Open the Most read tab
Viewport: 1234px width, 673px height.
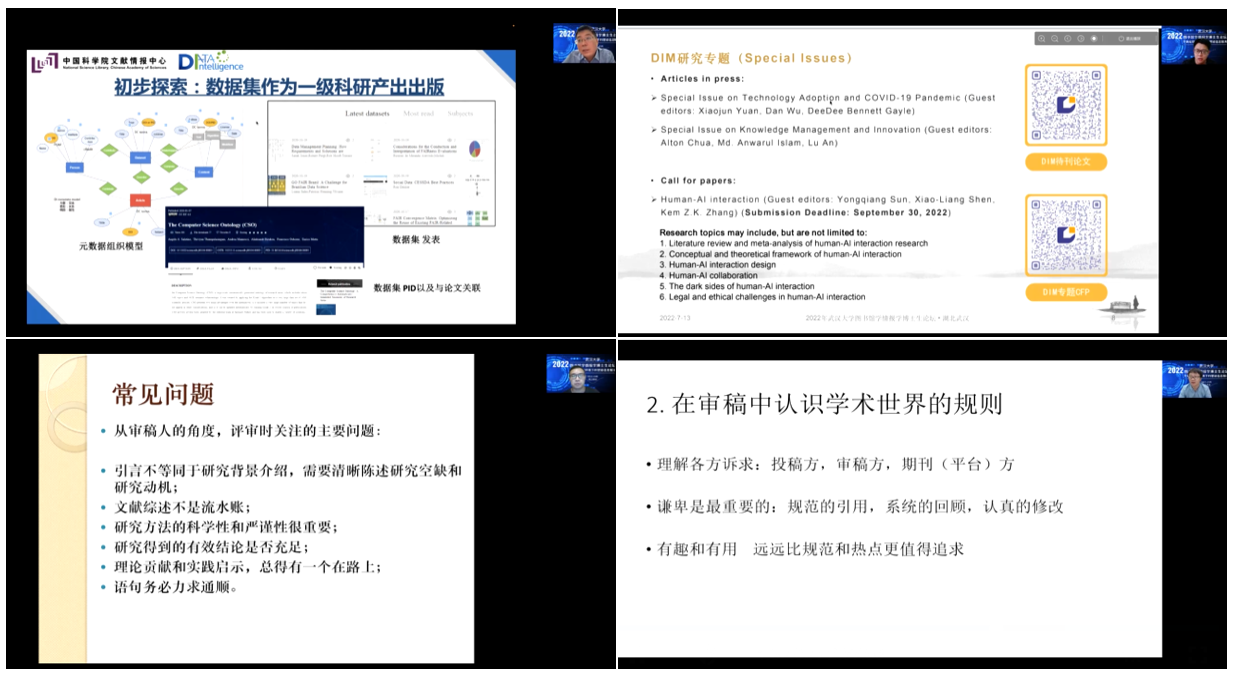[x=418, y=113]
